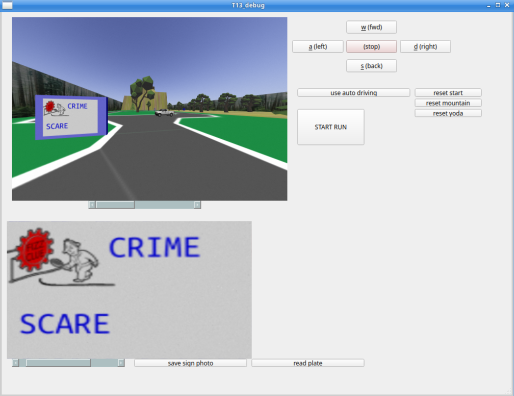Click the sign image slider handle
This screenshot has width=514, height=396.
[x=58, y=363]
